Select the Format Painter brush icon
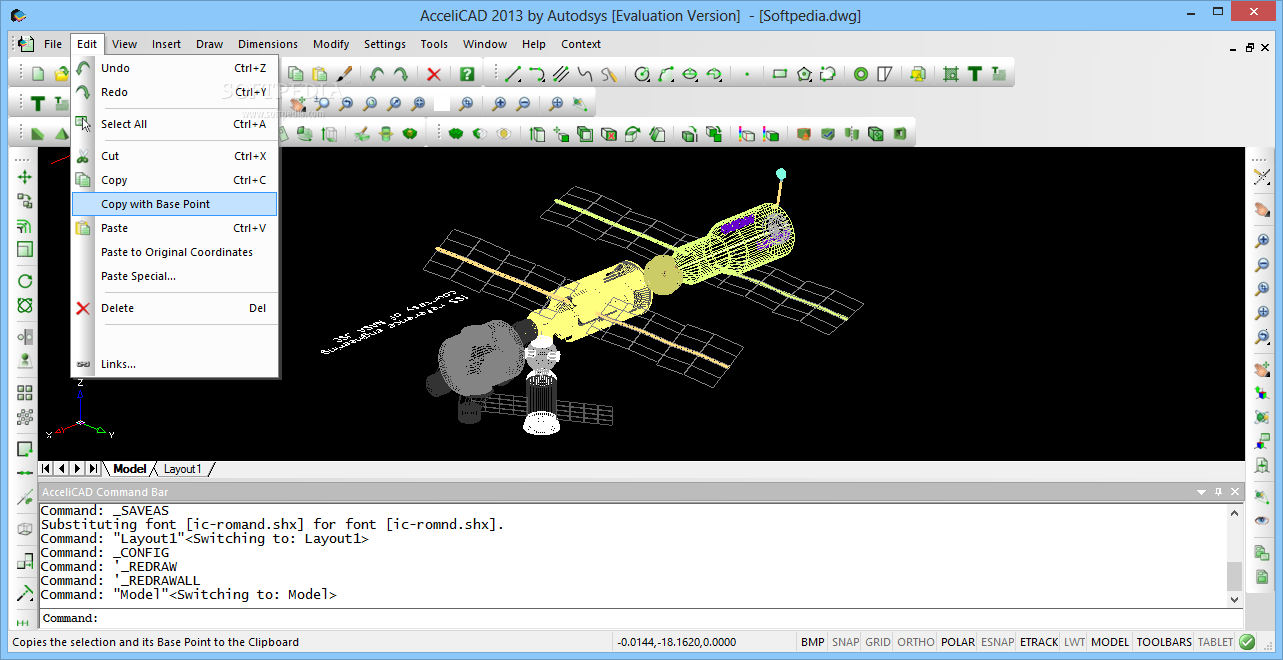This screenshot has width=1283, height=660. pos(343,74)
